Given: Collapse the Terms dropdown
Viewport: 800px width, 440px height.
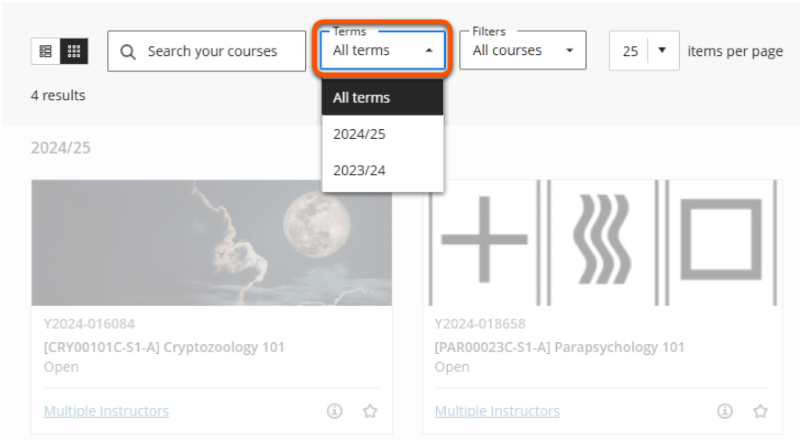Looking at the screenshot, I should pos(382,50).
